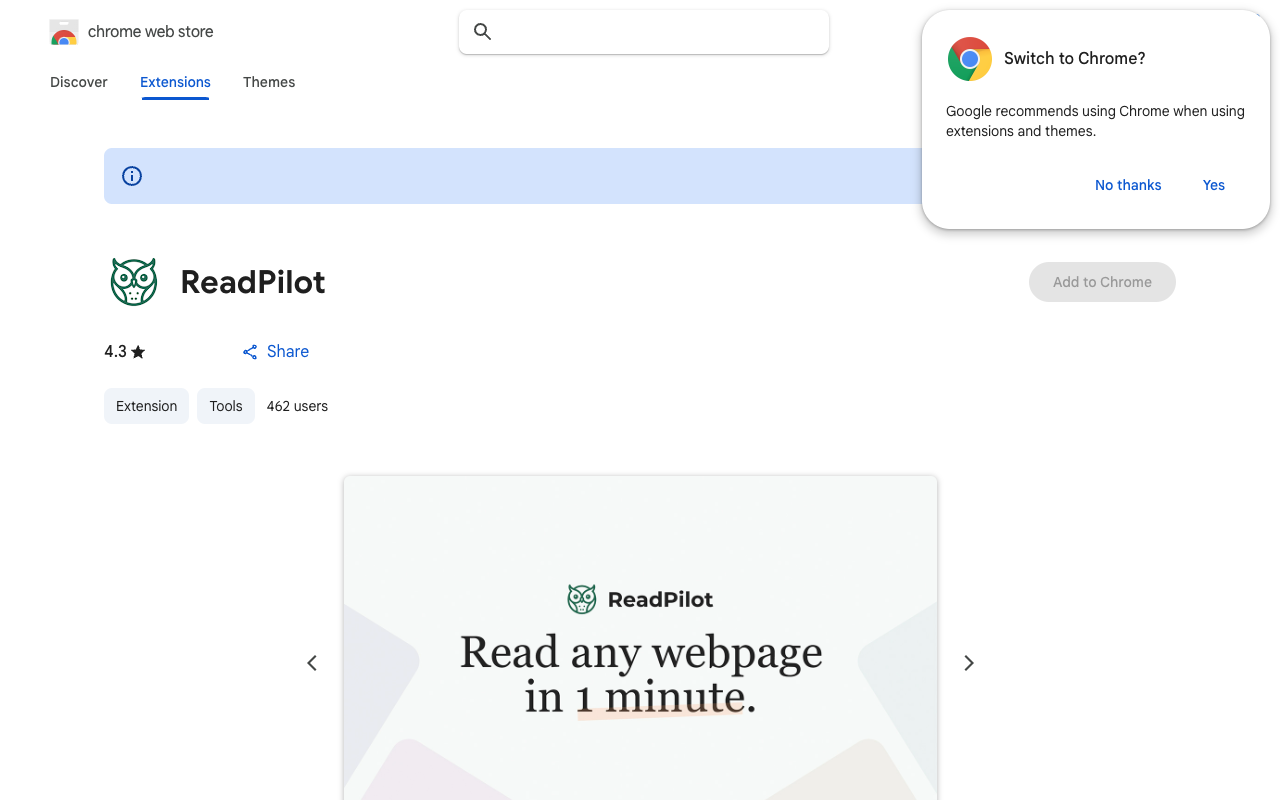The image size is (1280, 800).
Task: Click the 'Switch to Chrome?' heading
Action: 1075,59
